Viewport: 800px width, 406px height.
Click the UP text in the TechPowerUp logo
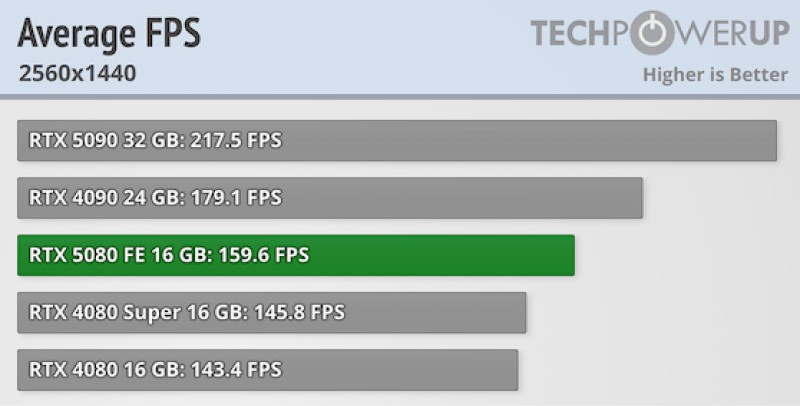pyautogui.click(x=769, y=33)
